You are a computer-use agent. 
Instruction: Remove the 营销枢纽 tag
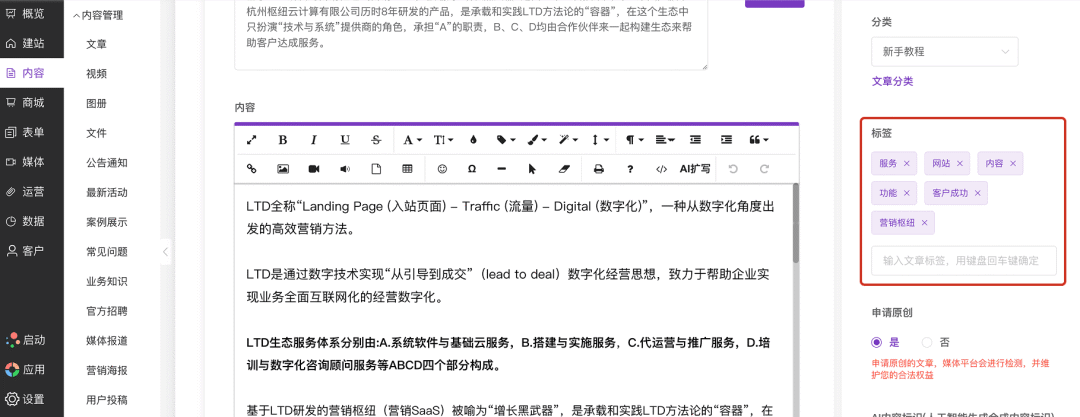(924, 223)
